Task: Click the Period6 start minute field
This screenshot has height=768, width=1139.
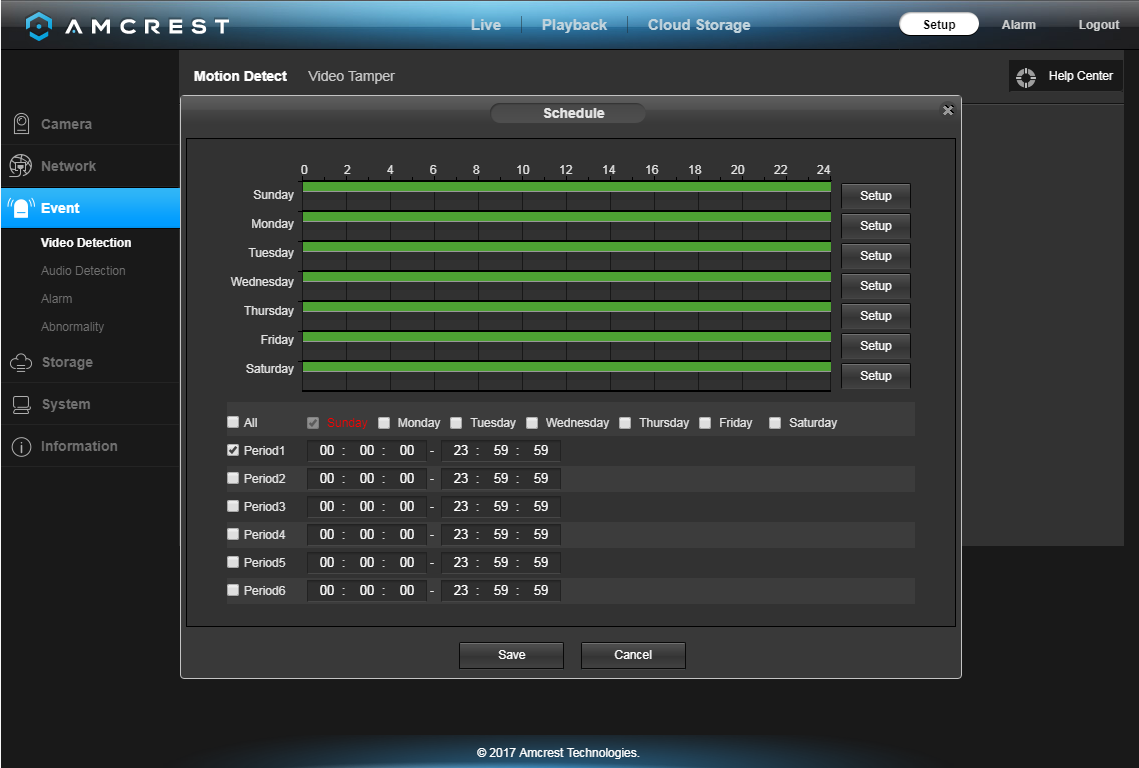Action: tap(367, 591)
